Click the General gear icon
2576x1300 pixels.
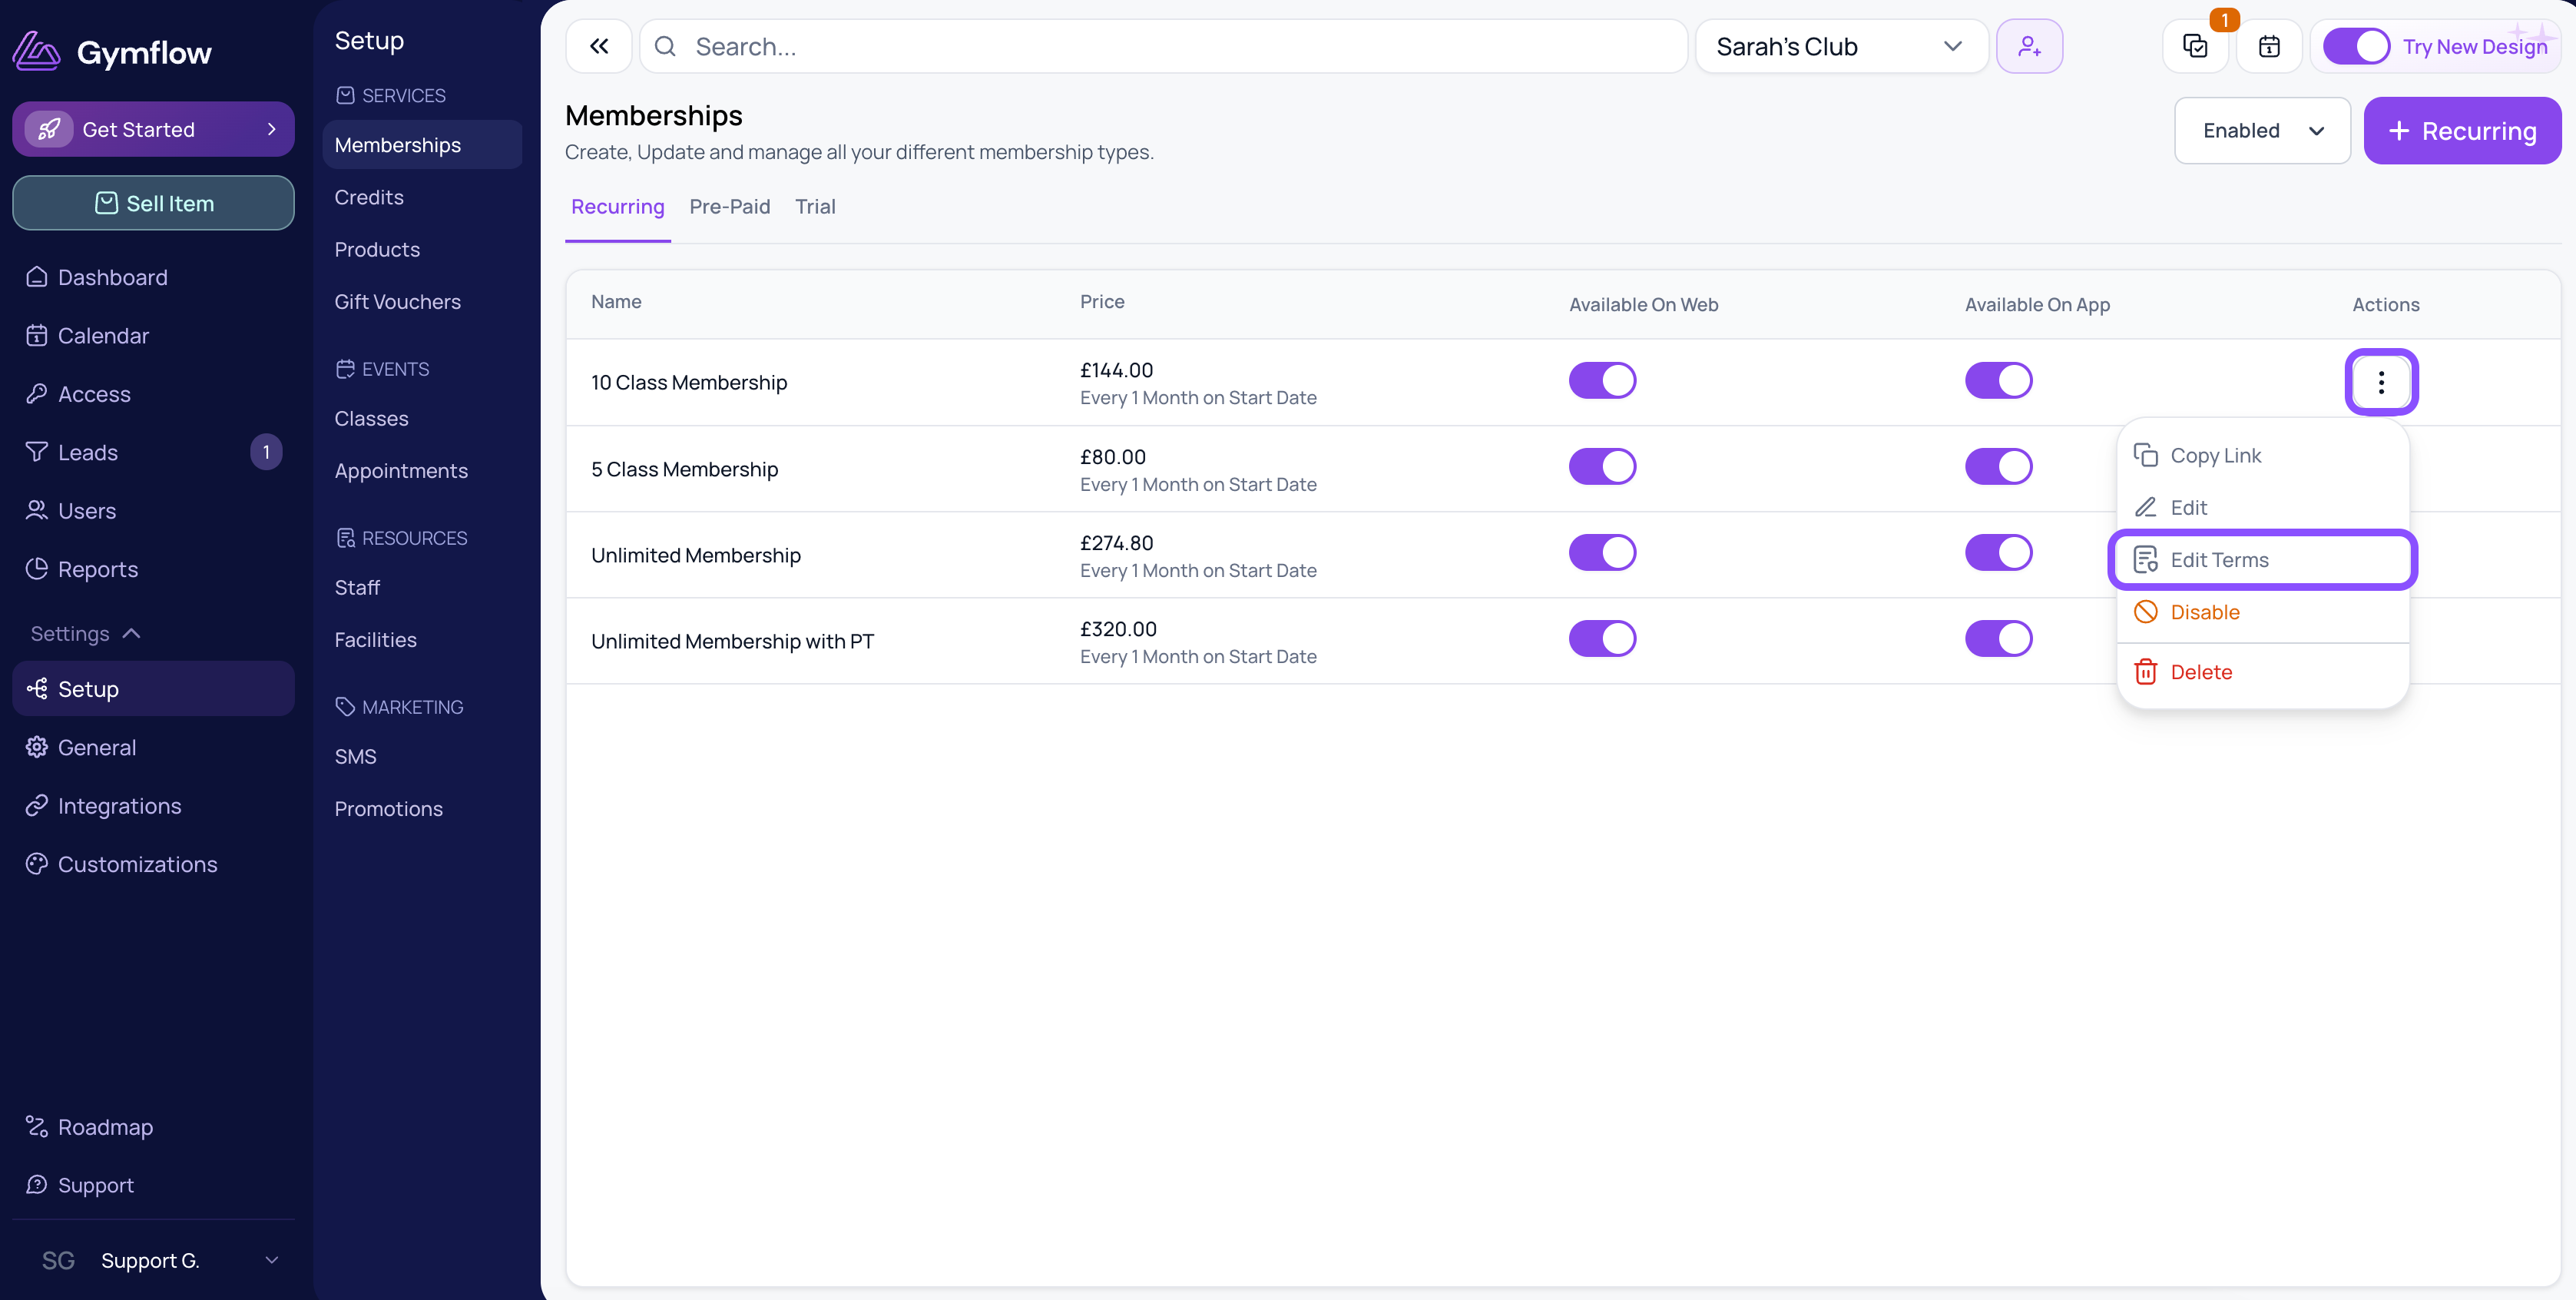point(37,747)
